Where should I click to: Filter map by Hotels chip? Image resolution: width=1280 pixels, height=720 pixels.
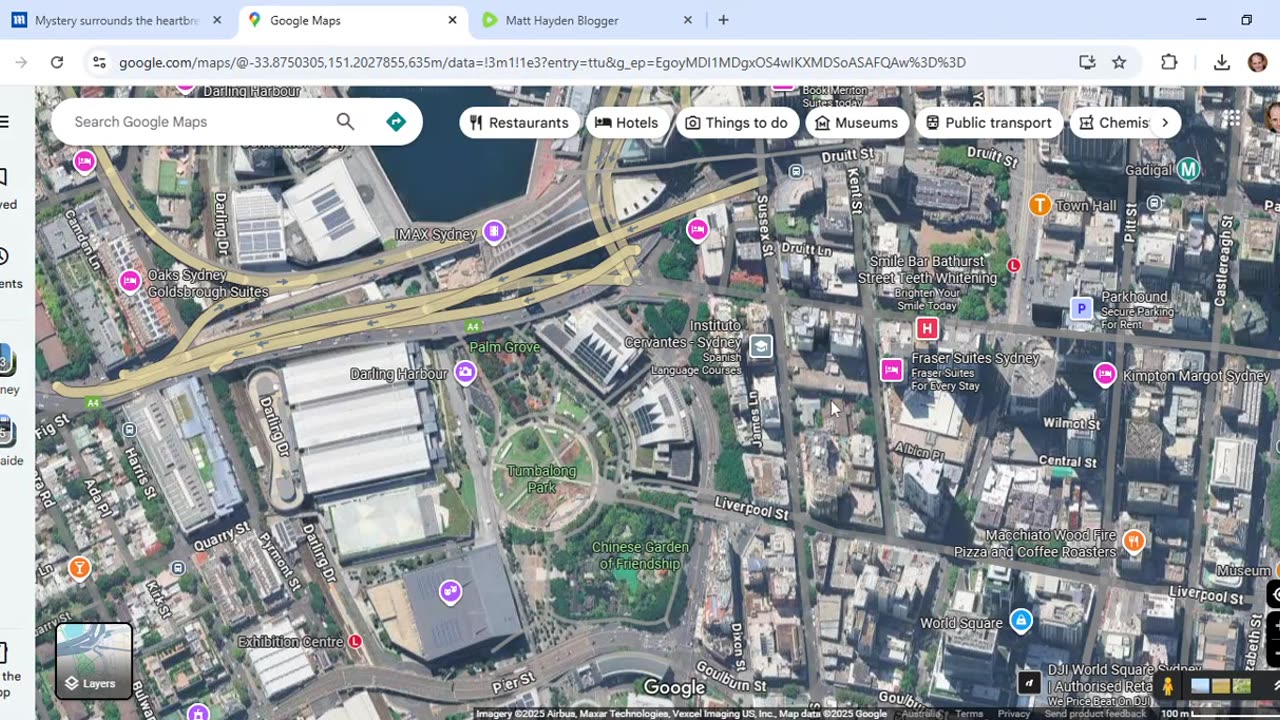[627, 122]
